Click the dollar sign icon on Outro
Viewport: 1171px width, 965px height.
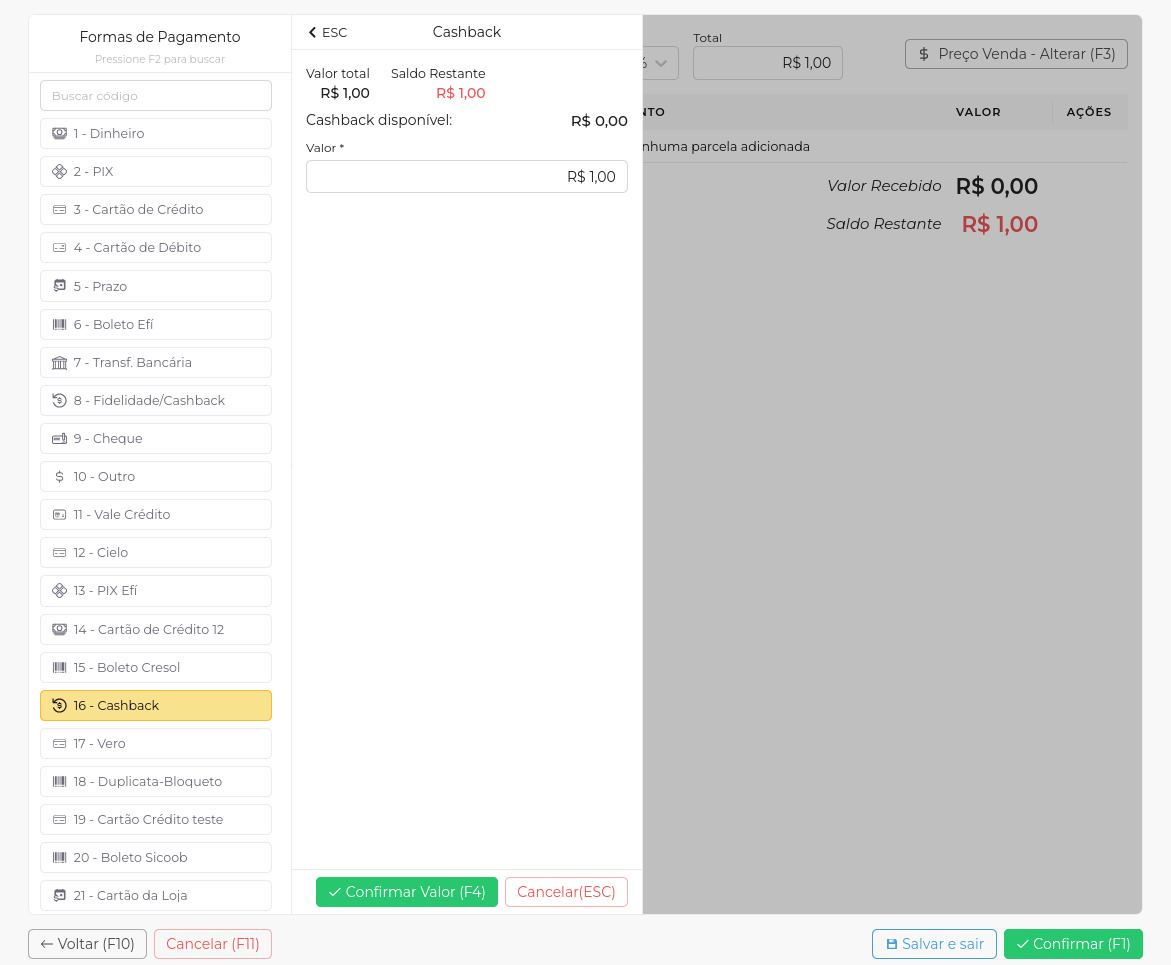click(x=58, y=476)
